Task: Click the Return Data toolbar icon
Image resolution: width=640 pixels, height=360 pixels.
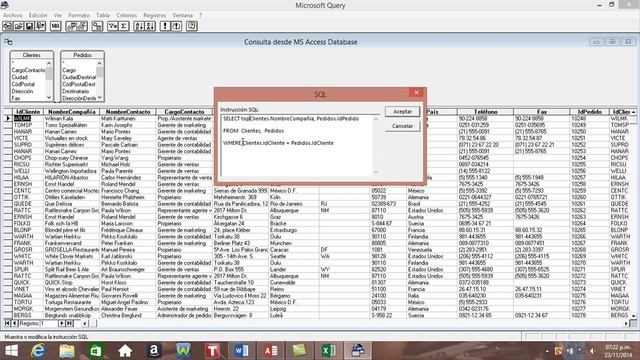Action: click(x=40, y=26)
